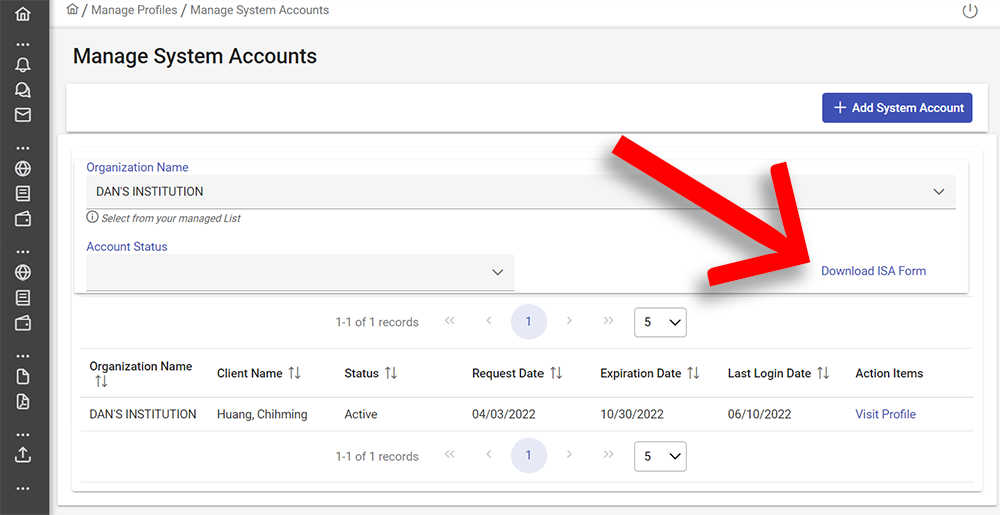Click the breadcrumb home icon
Screen dimensions: 1000x515
pyautogui.click(x=73, y=10)
